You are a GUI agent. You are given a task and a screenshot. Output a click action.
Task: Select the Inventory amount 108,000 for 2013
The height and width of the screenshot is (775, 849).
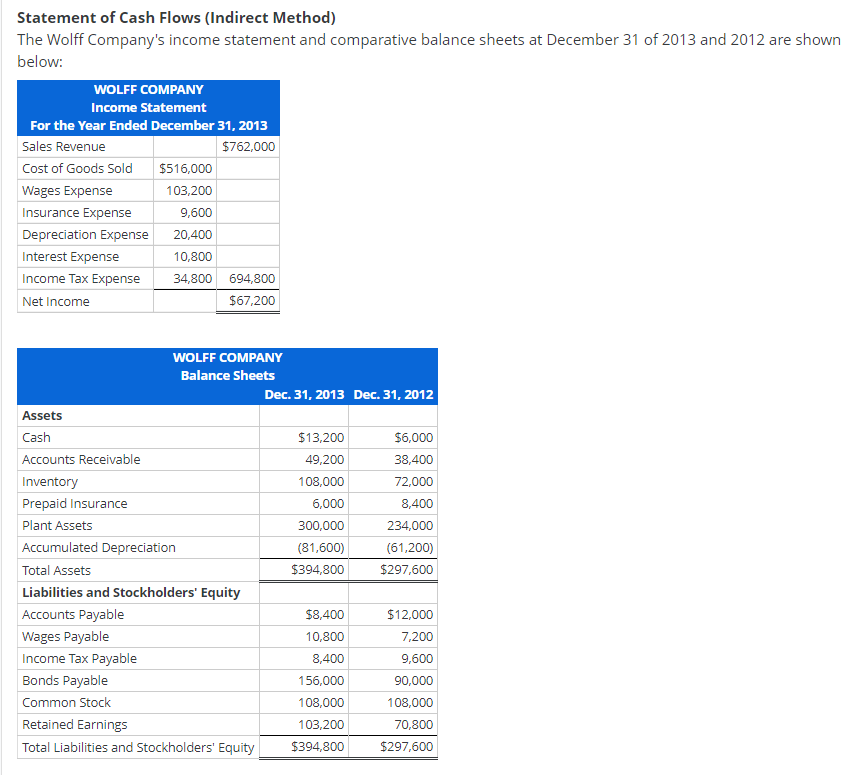point(324,481)
